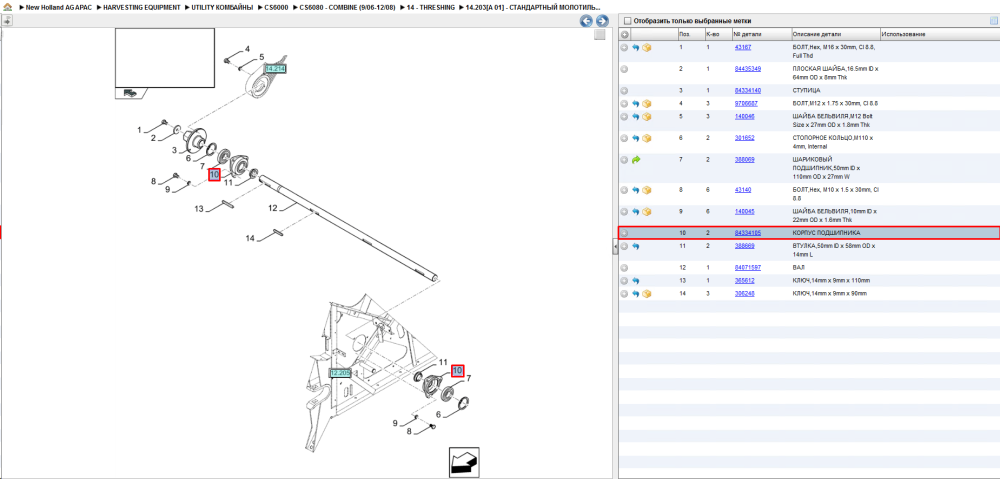Go to the home icon in breadcrumb
This screenshot has height=479, width=1000.
(x=7, y=6)
